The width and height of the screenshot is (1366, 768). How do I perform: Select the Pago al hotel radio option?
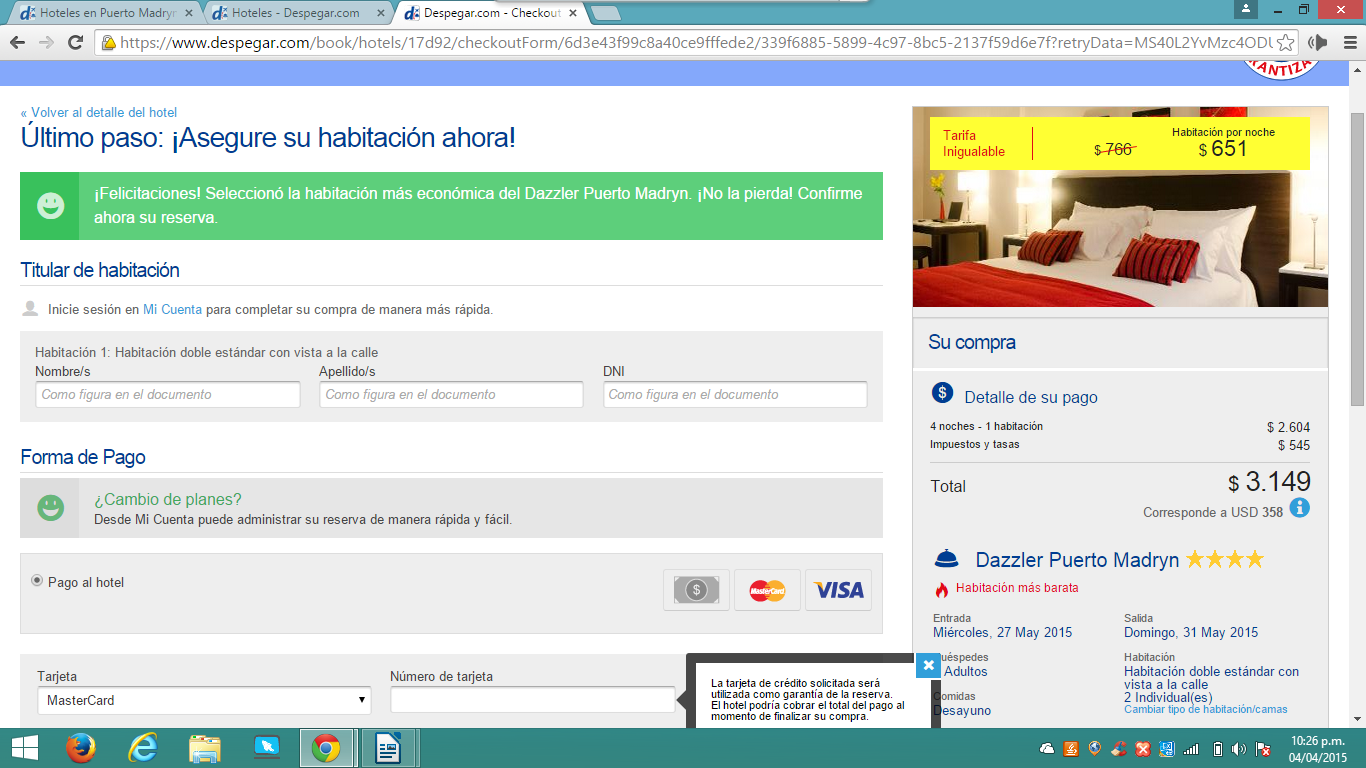(x=38, y=581)
